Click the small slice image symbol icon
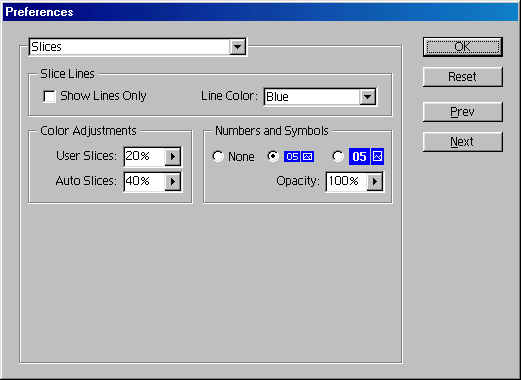 [308, 156]
